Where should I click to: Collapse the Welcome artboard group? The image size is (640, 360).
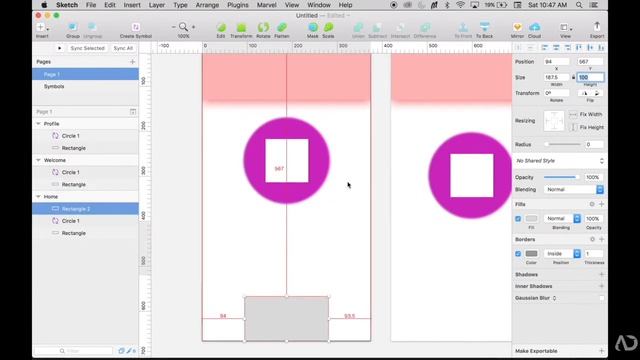pos(38,160)
